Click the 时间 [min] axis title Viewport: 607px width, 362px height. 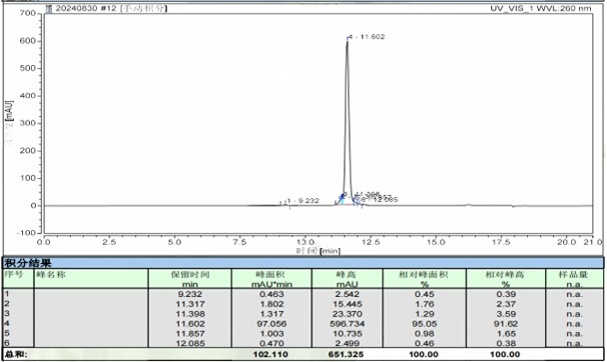pos(318,251)
